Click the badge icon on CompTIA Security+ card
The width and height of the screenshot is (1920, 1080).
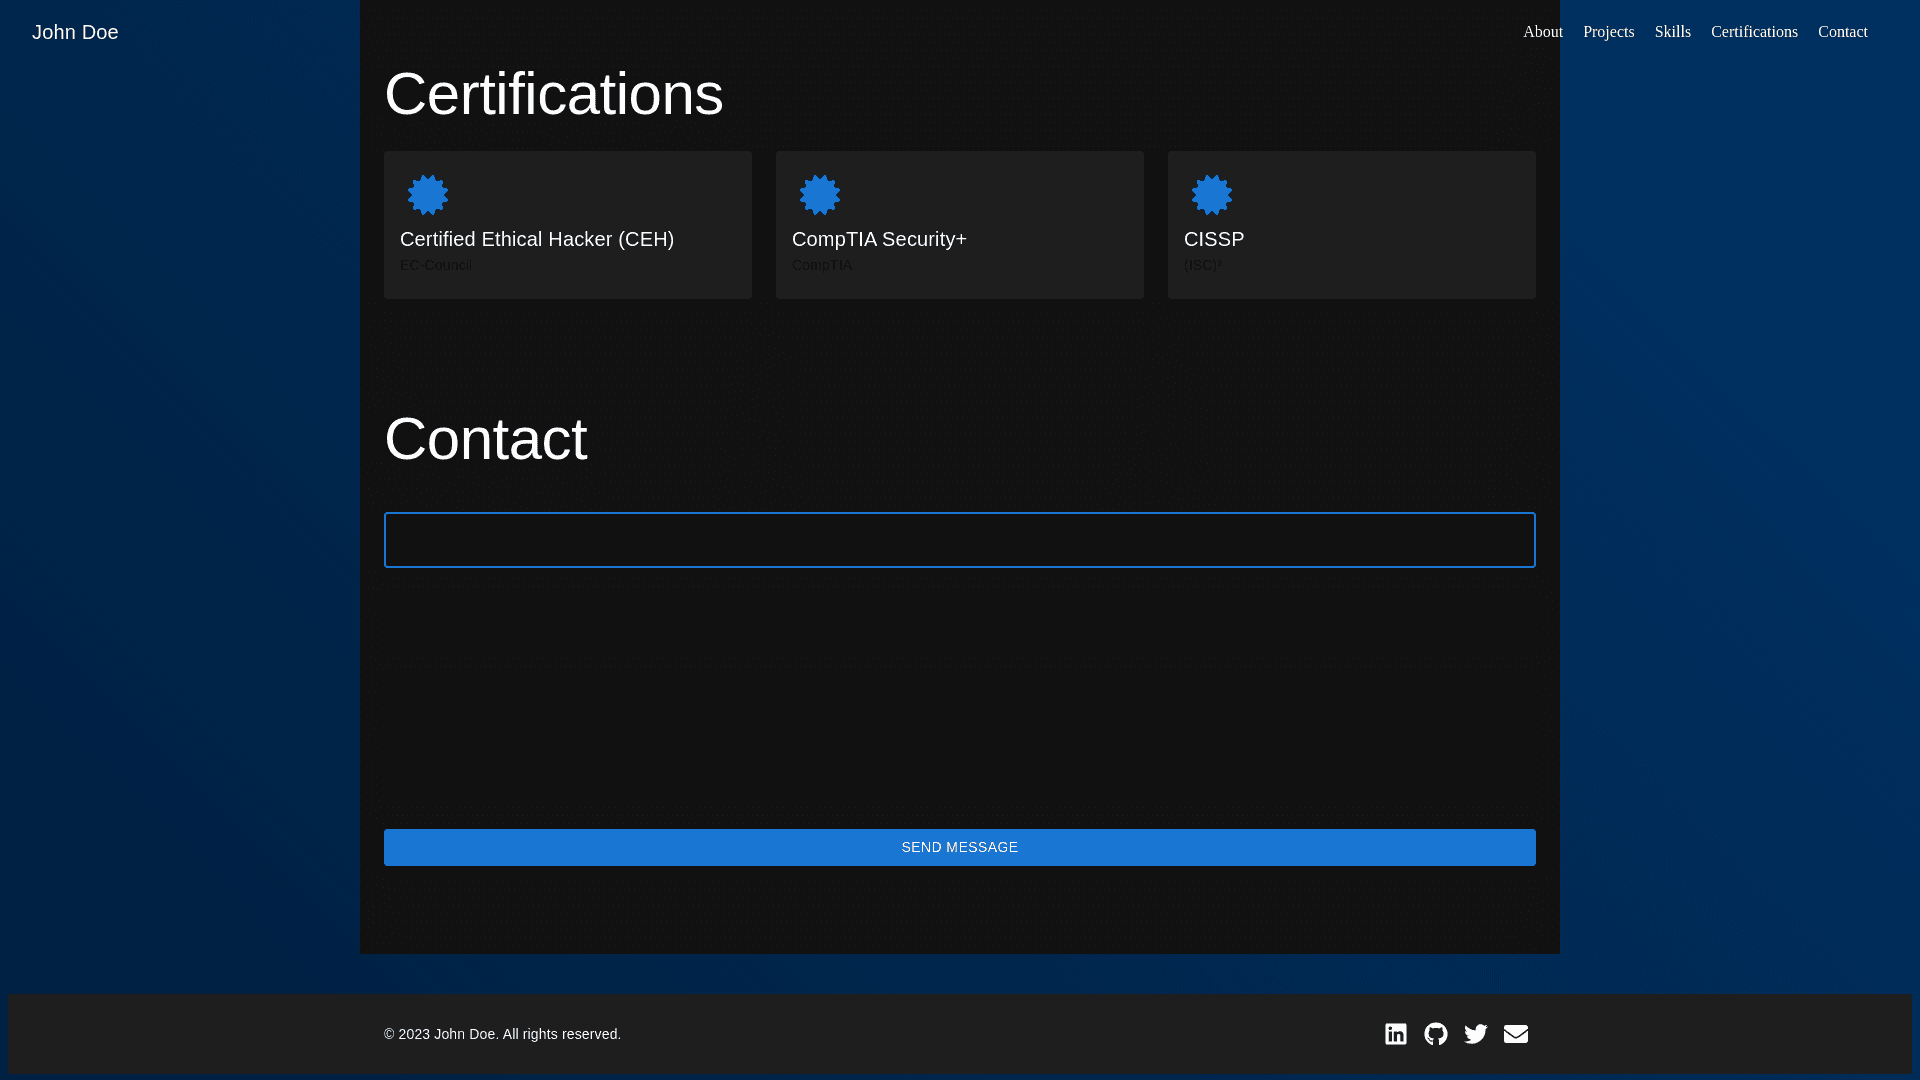pos(820,195)
